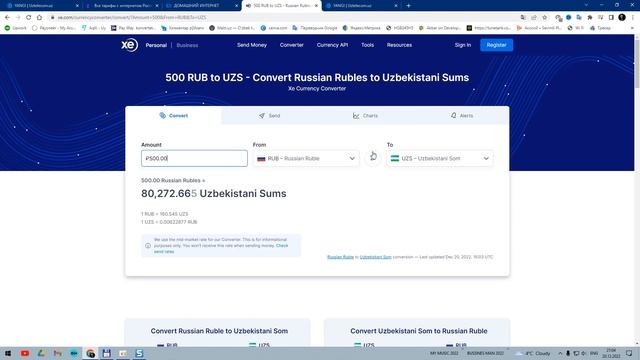Open the Яндекс.Метрика bookmark
640x360 pixels.
[x=361, y=28]
